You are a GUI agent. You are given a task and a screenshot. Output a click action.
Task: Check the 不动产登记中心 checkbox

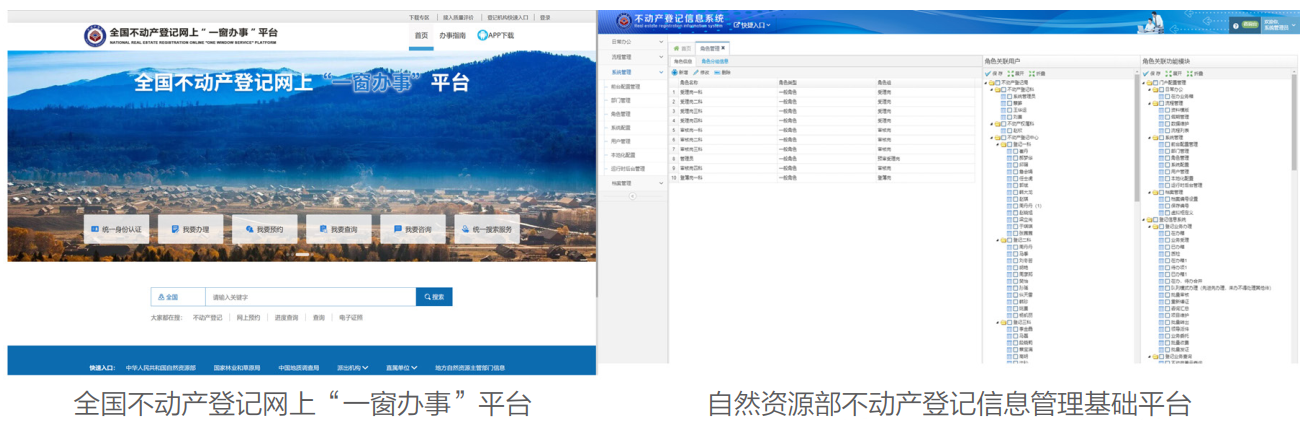point(1003,137)
